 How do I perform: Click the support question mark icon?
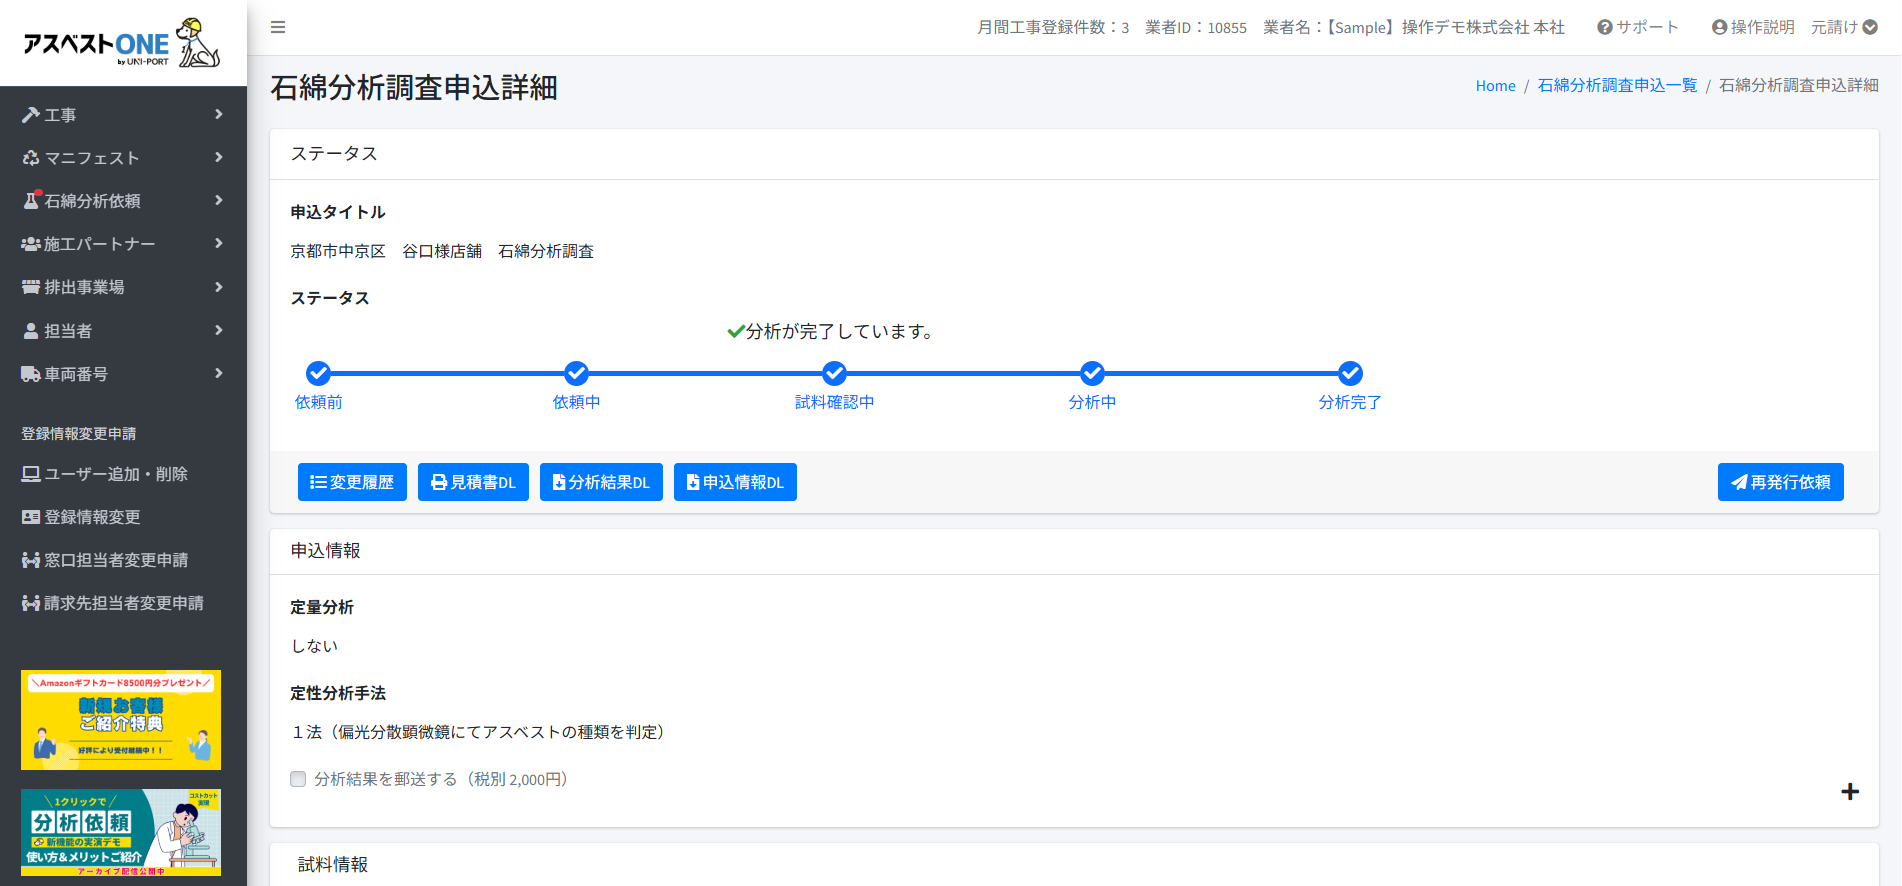click(x=1604, y=27)
